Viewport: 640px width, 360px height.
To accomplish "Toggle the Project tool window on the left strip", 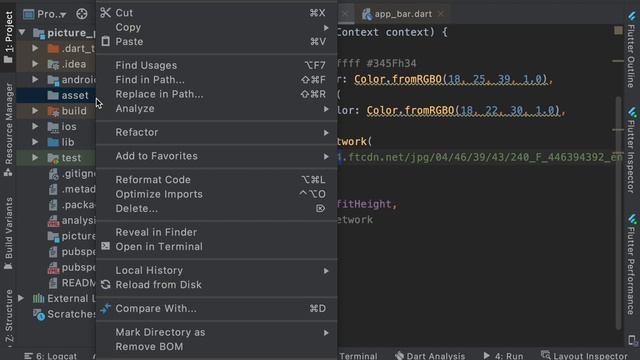I will [x=9, y=37].
